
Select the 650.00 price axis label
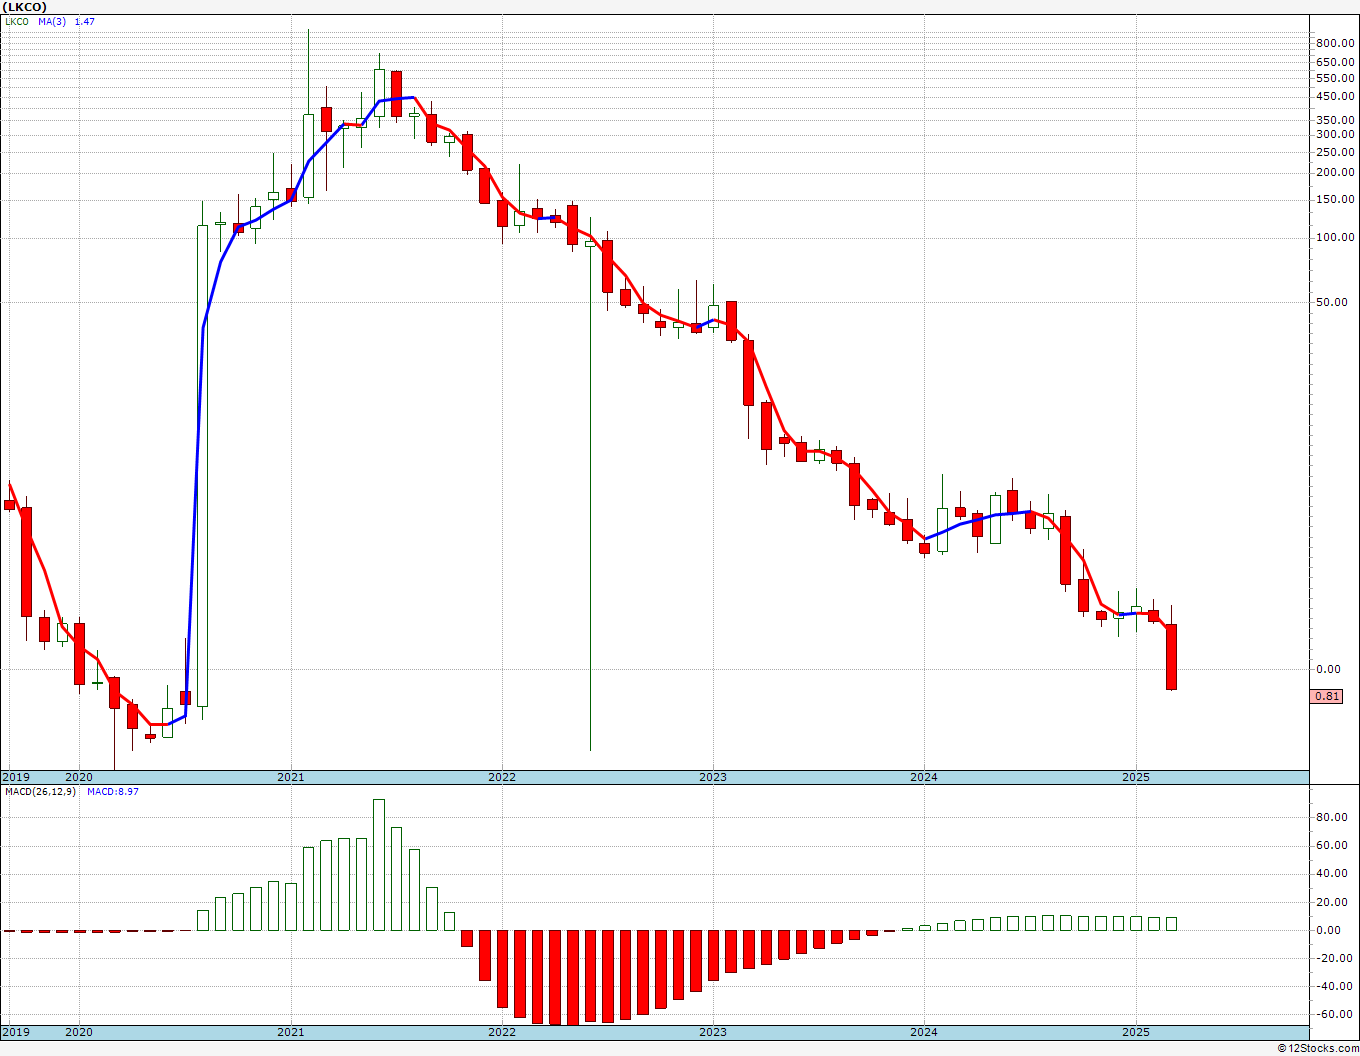click(x=1335, y=62)
